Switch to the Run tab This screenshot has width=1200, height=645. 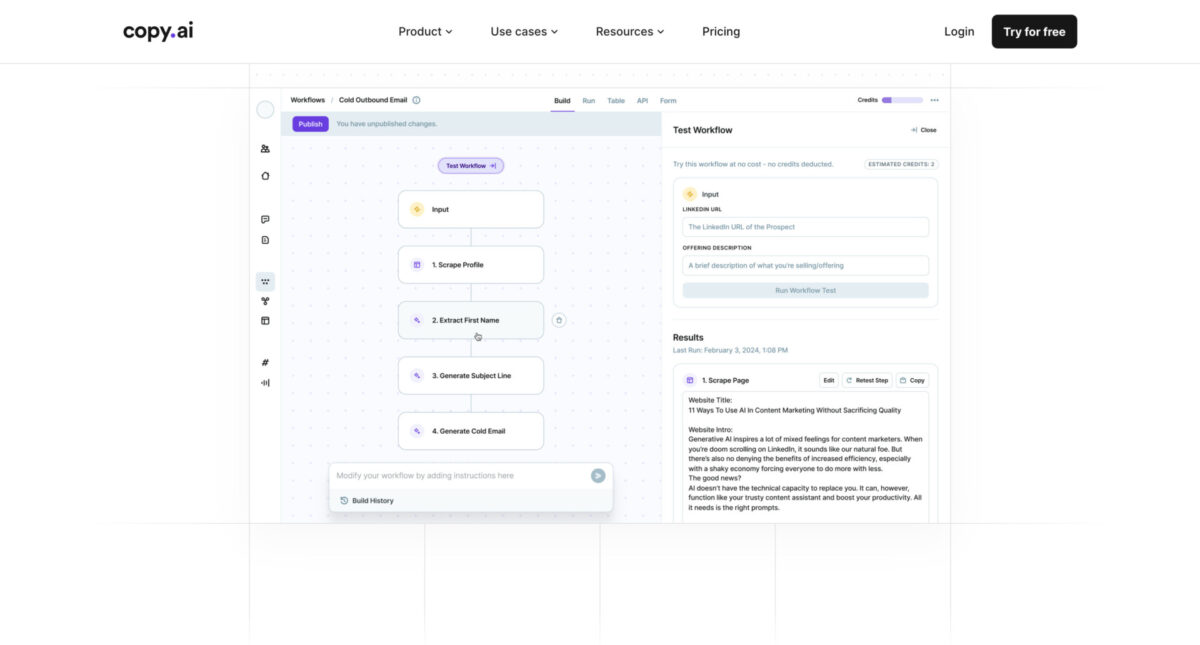coord(589,100)
